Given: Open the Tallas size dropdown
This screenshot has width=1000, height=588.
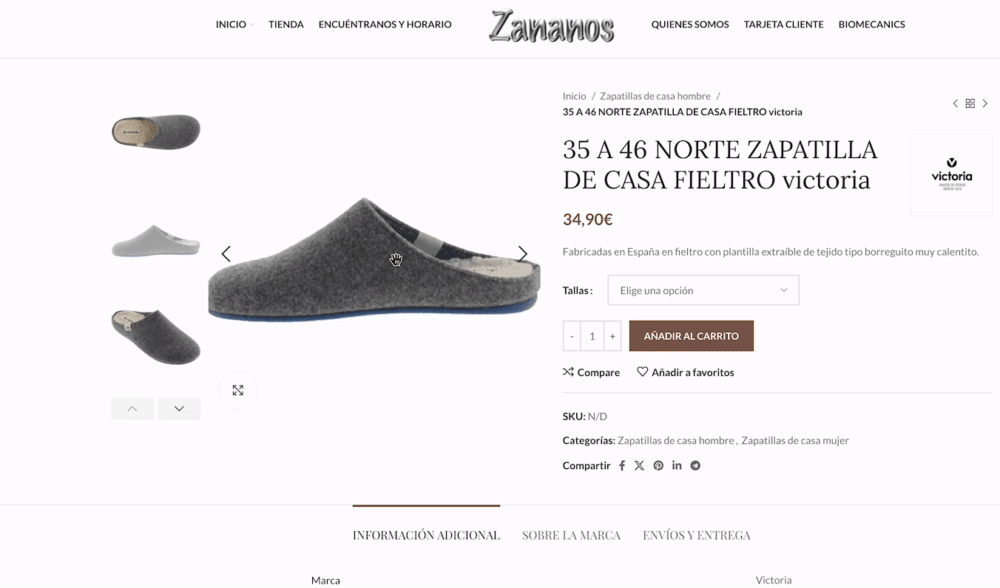Looking at the screenshot, I should (703, 290).
